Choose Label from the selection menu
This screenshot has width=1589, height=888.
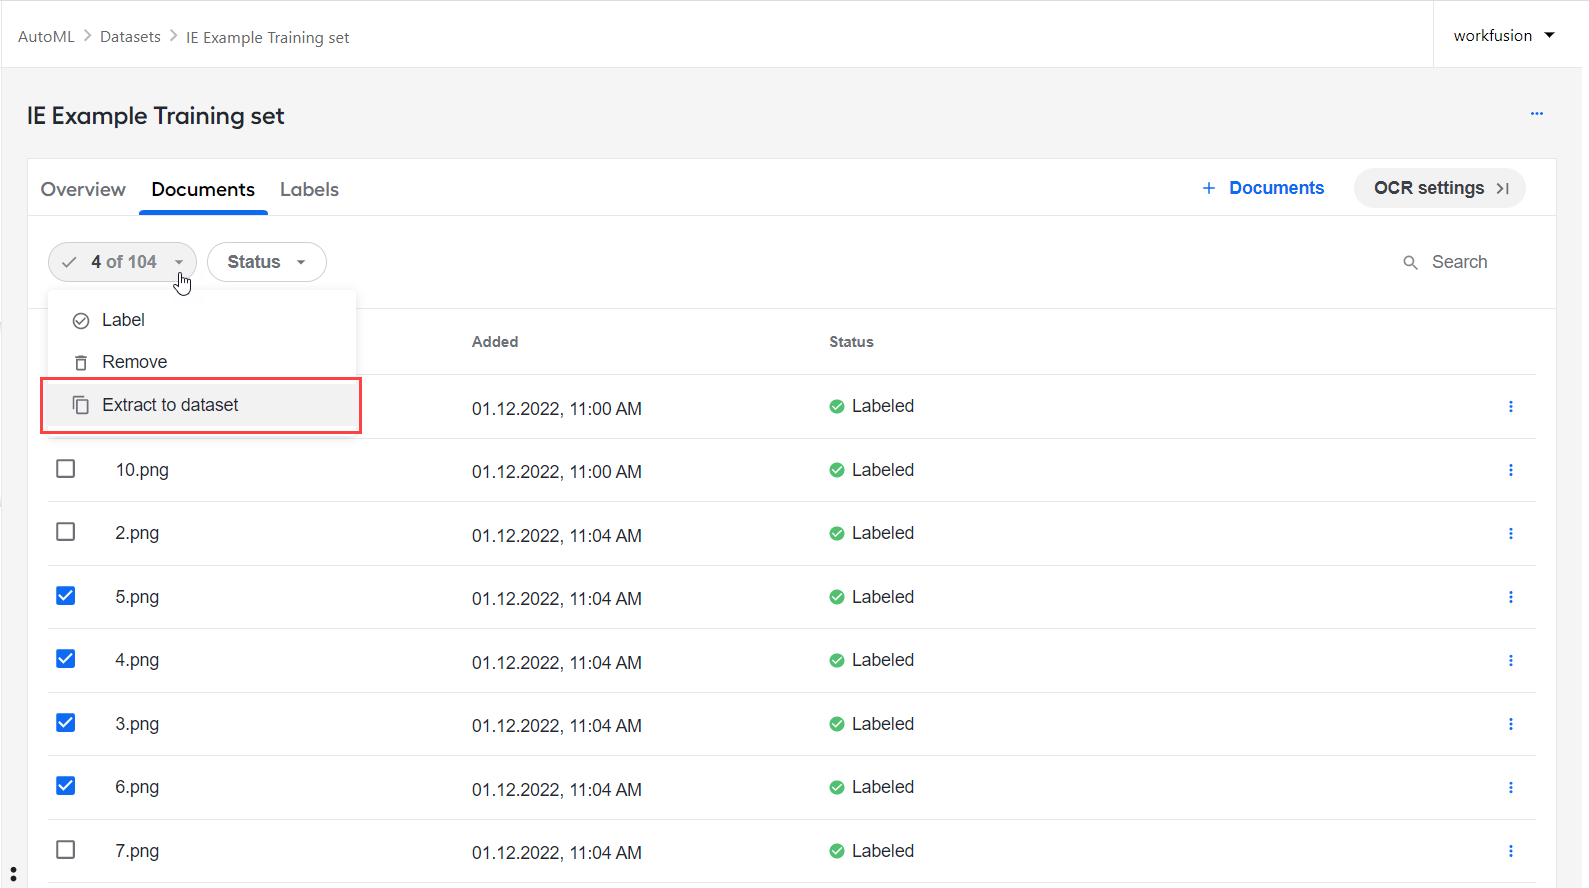202,320
